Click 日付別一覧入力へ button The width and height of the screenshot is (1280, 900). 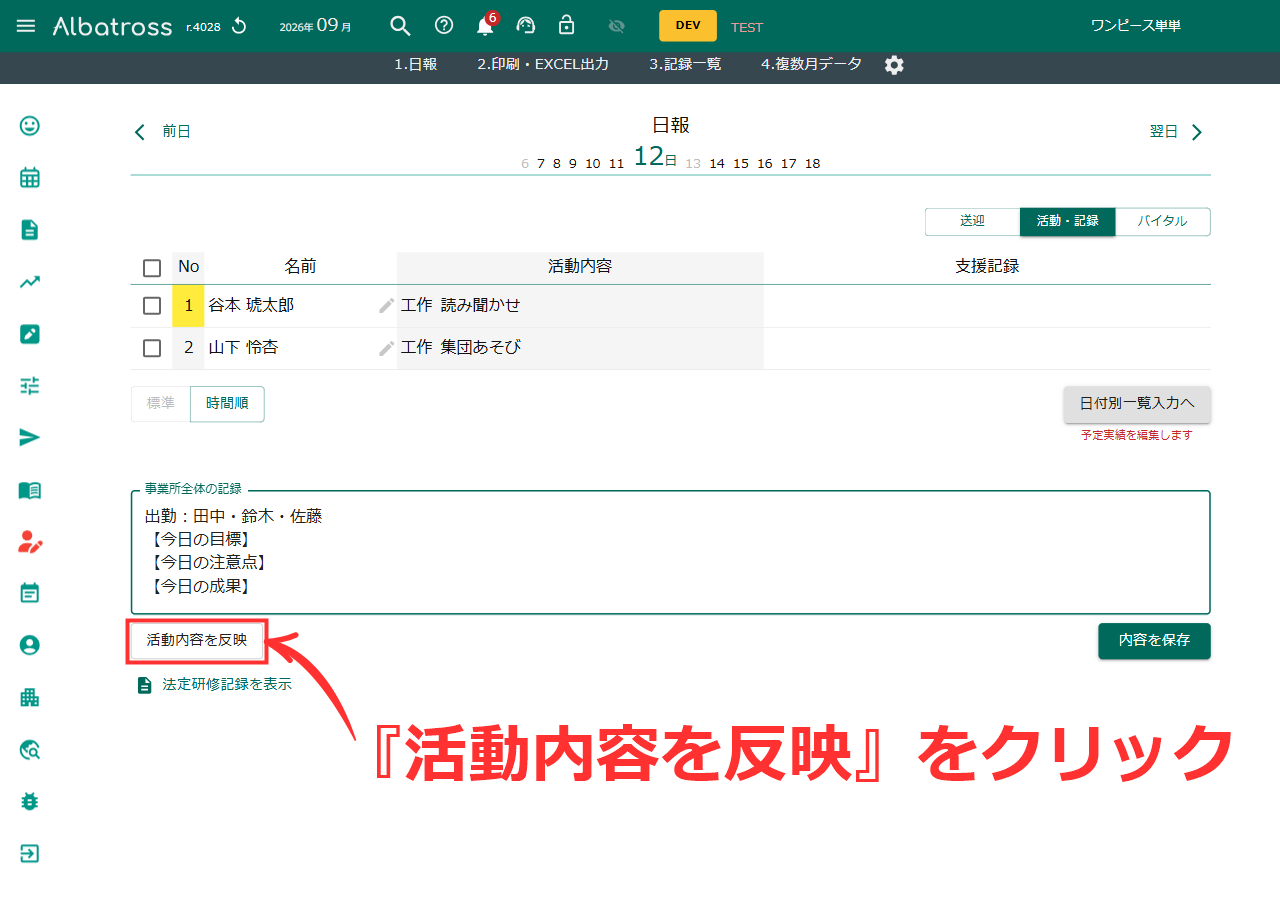(x=1137, y=404)
